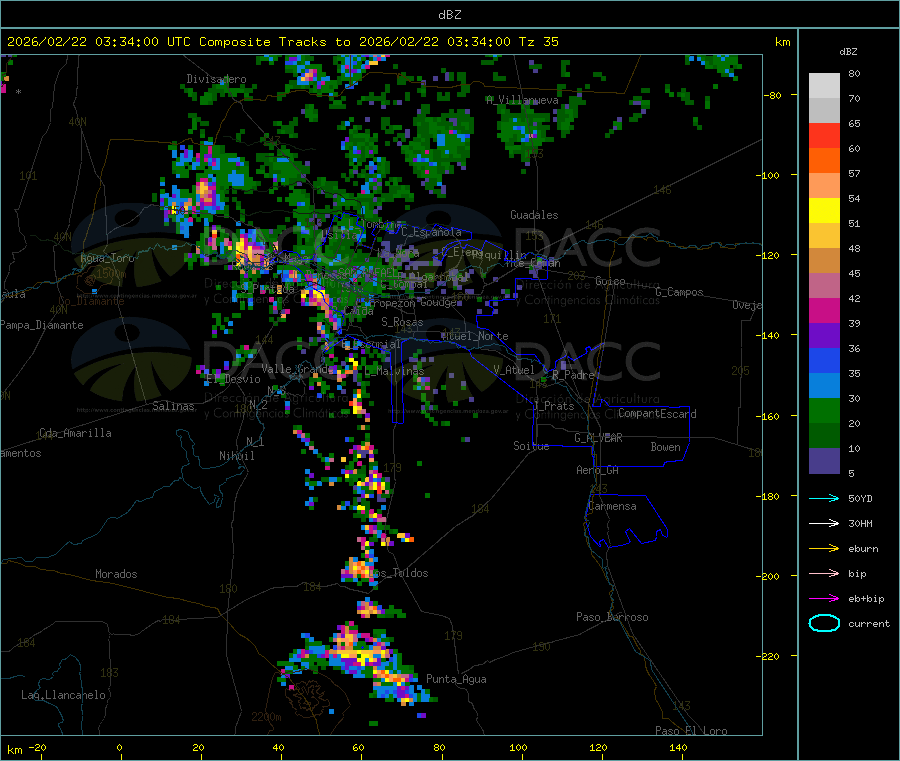Click the 'Aero_GA' map label
900x761 pixels.
pyautogui.click(x=598, y=471)
